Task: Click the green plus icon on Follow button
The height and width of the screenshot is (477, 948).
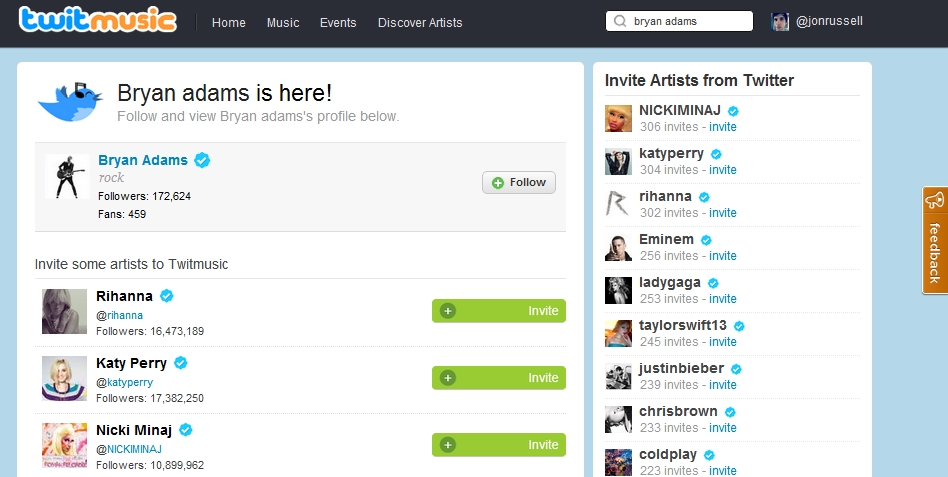Action: [498, 183]
